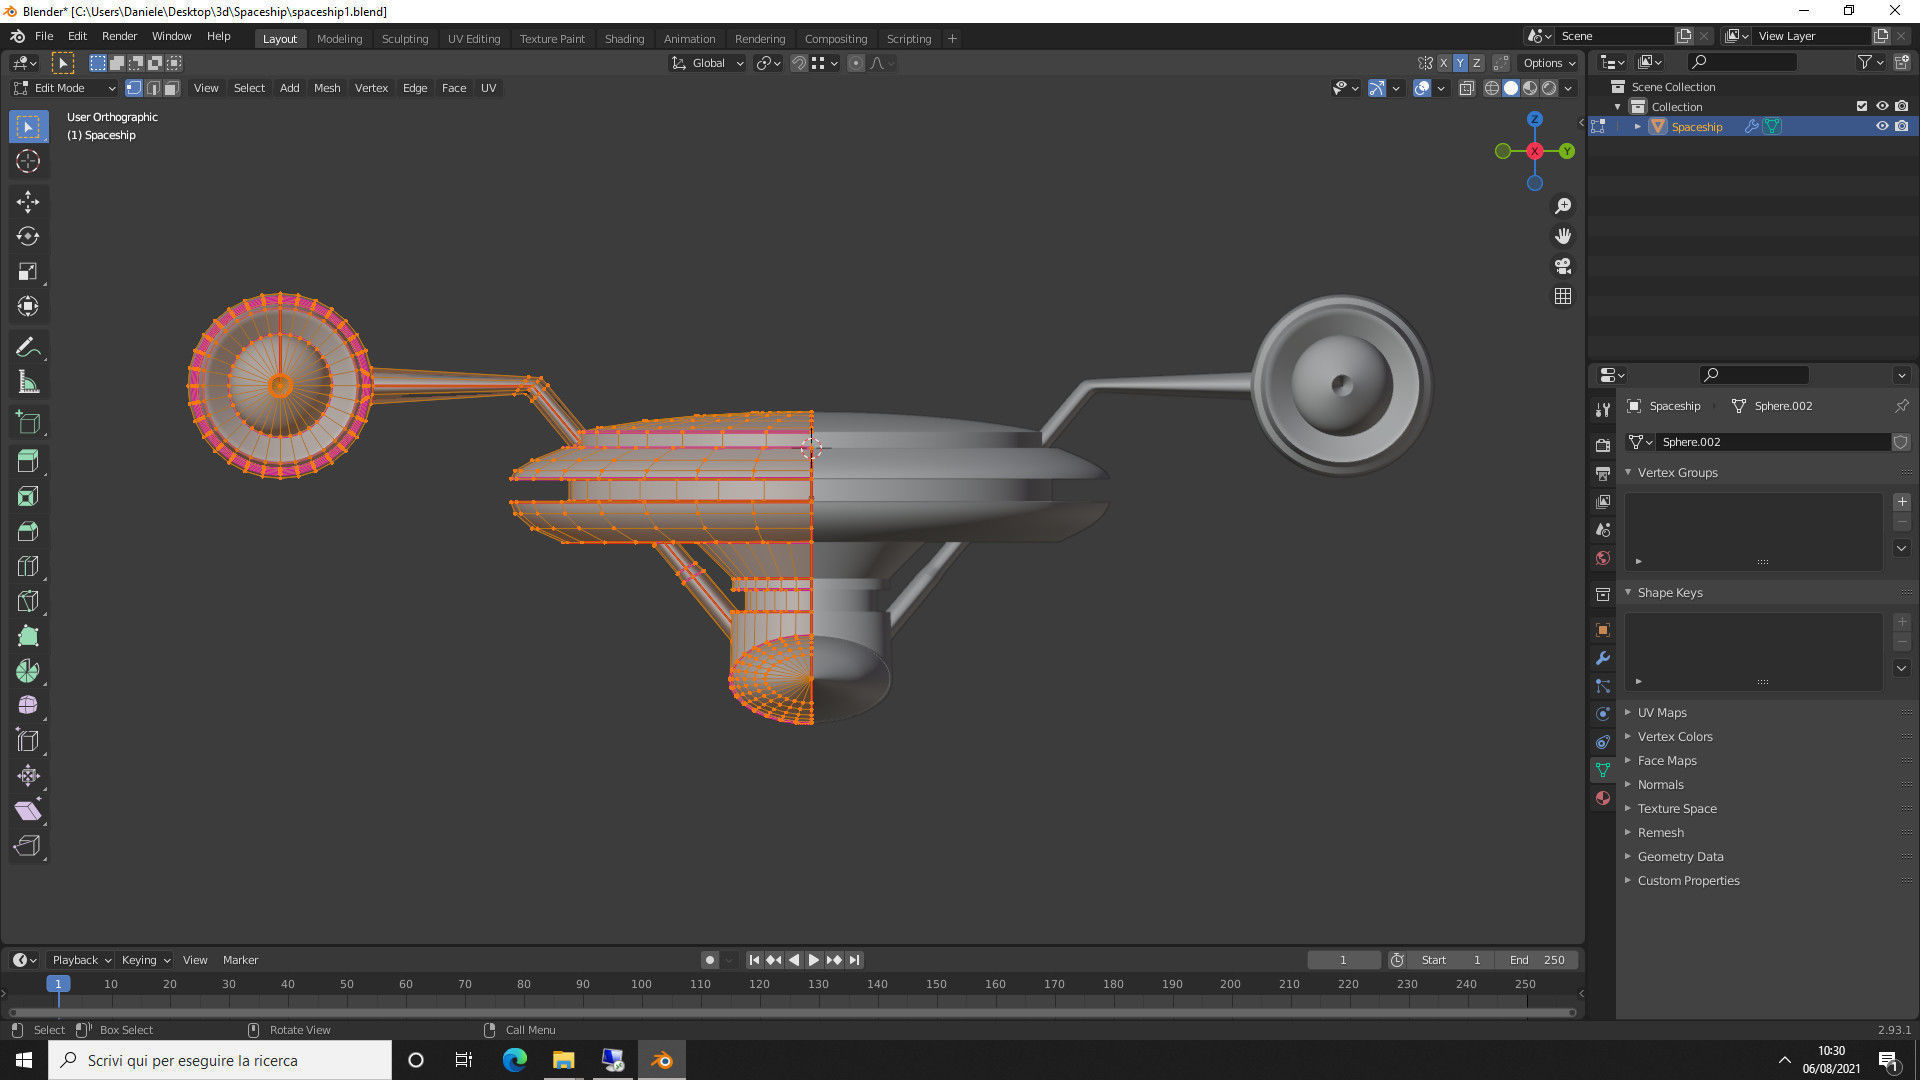Select the Rip Region tool
This screenshot has height=1080, width=1920.
point(28,846)
